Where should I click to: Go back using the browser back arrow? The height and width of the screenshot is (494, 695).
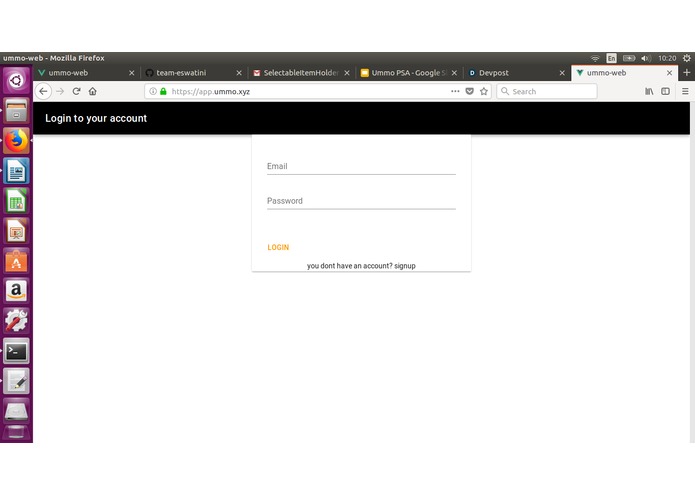click(x=43, y=91)
